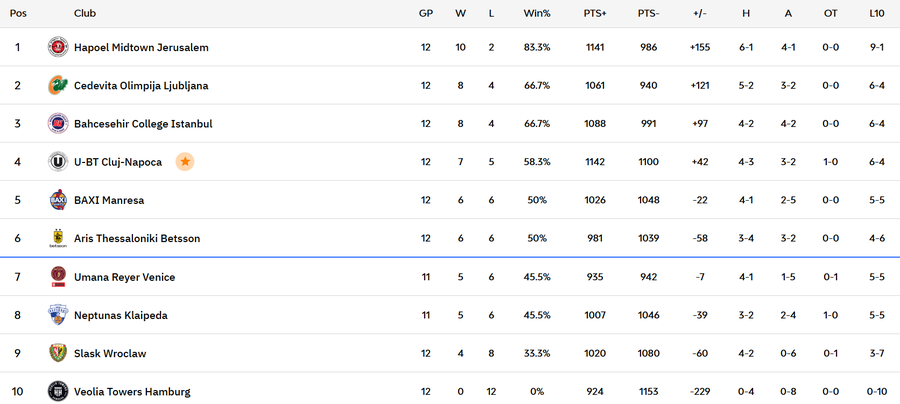Click the Aris Thessaloniki Betsson logo
This screenshot has height=404, width=900.
(x=58, y=238)
